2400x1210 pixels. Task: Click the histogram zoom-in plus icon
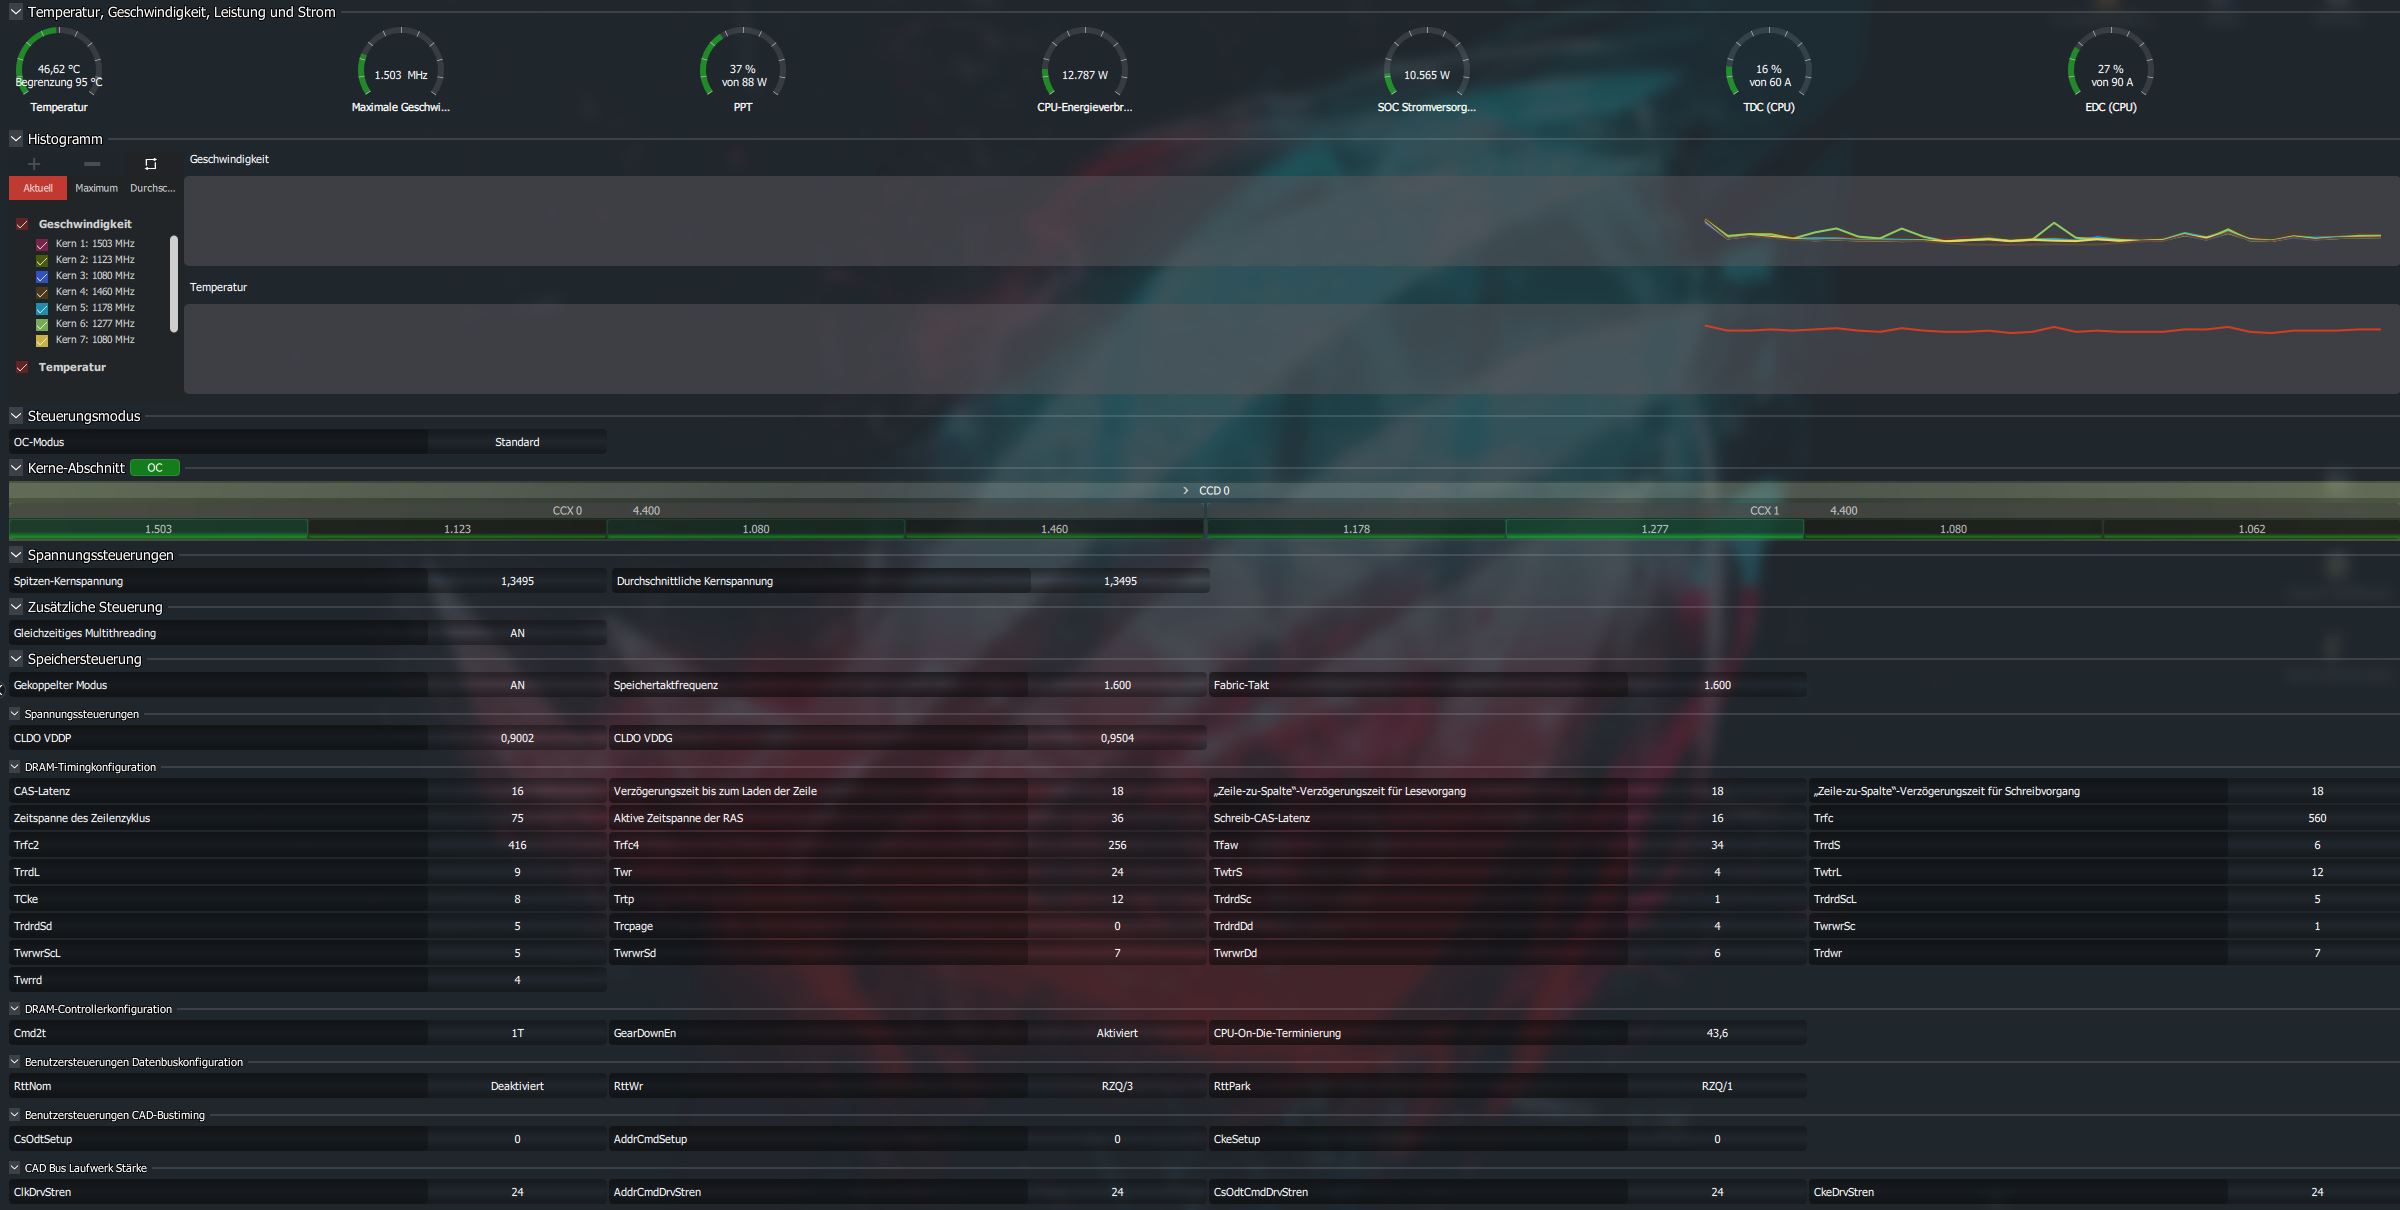click(34, 164)
